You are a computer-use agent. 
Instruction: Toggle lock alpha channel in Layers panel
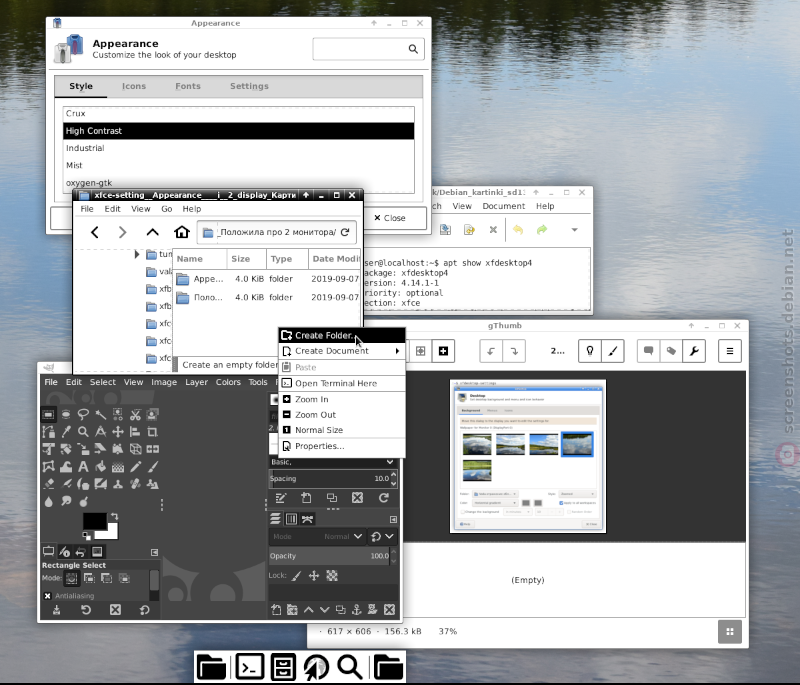pos(332,576)
